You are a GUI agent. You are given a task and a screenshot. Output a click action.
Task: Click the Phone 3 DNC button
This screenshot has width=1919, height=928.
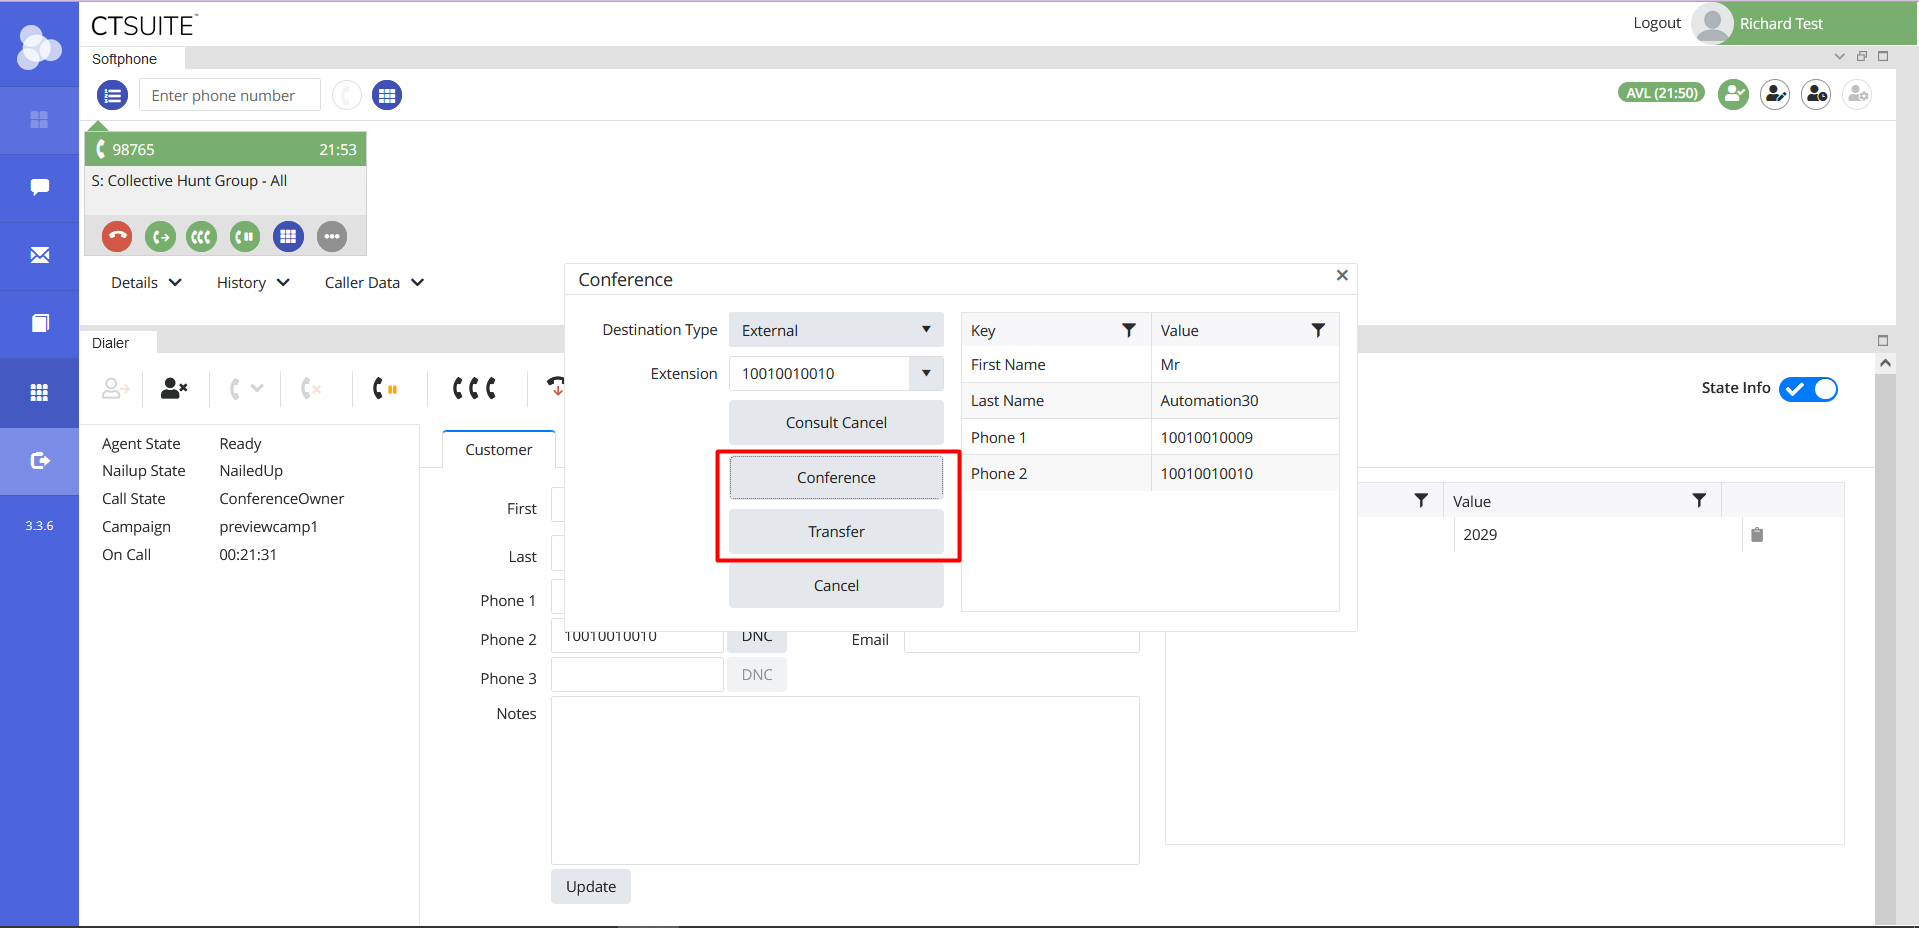coord(757,675)
